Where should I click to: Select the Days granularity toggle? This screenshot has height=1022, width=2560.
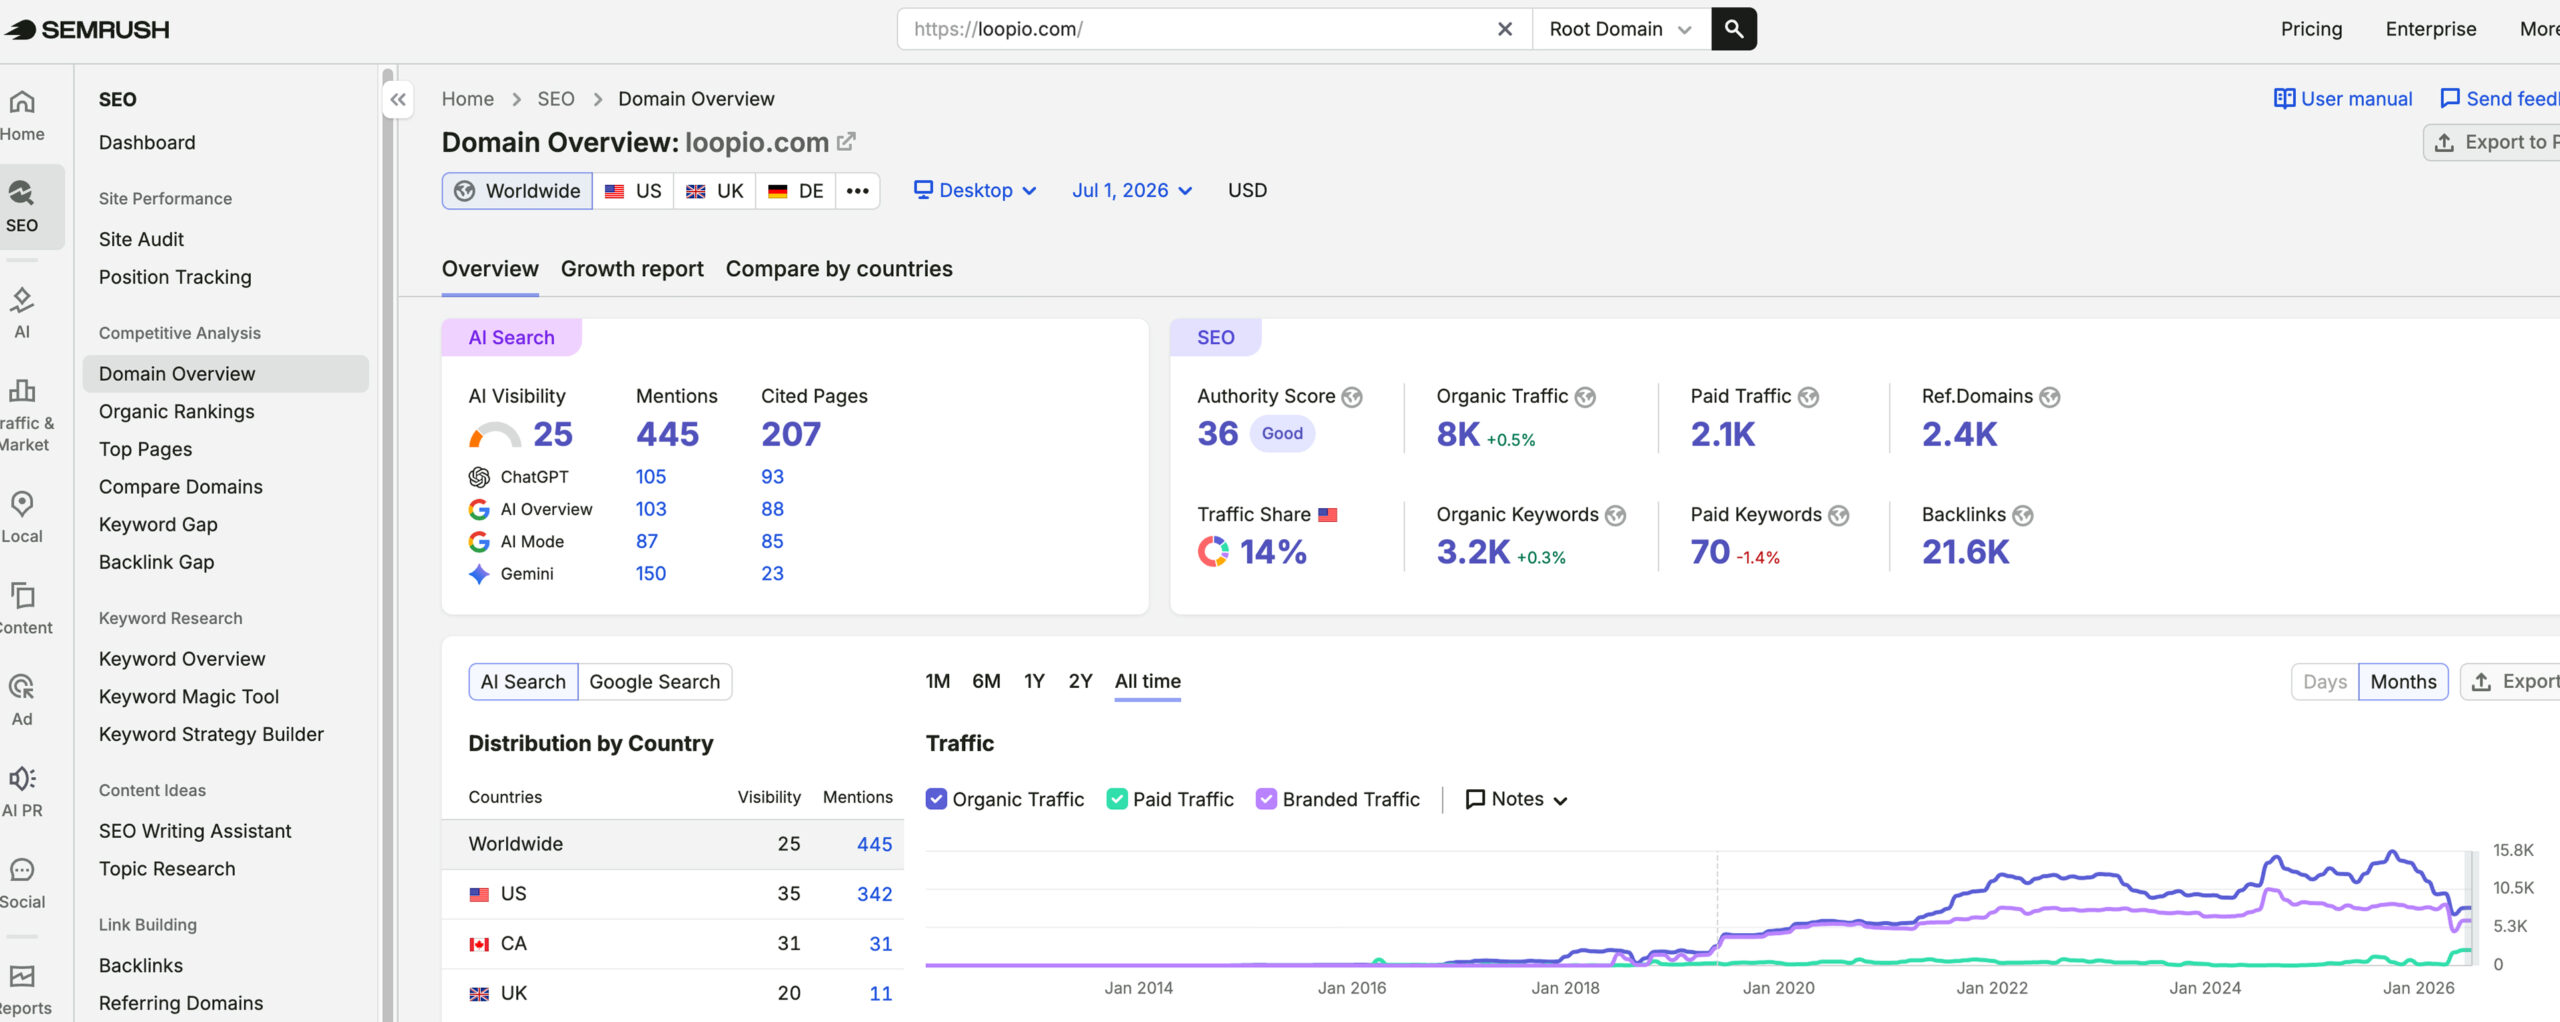[2325, 682]
